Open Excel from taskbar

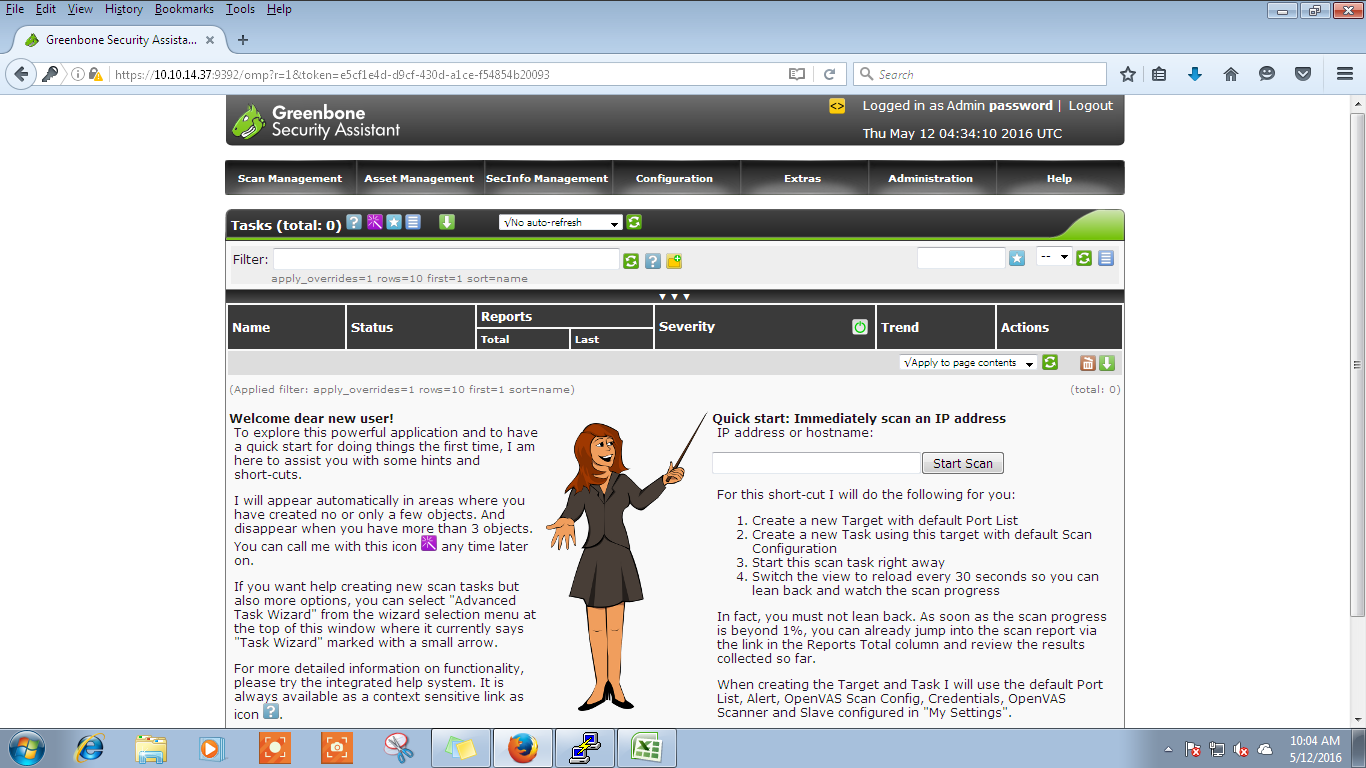(x=647, y=748)
